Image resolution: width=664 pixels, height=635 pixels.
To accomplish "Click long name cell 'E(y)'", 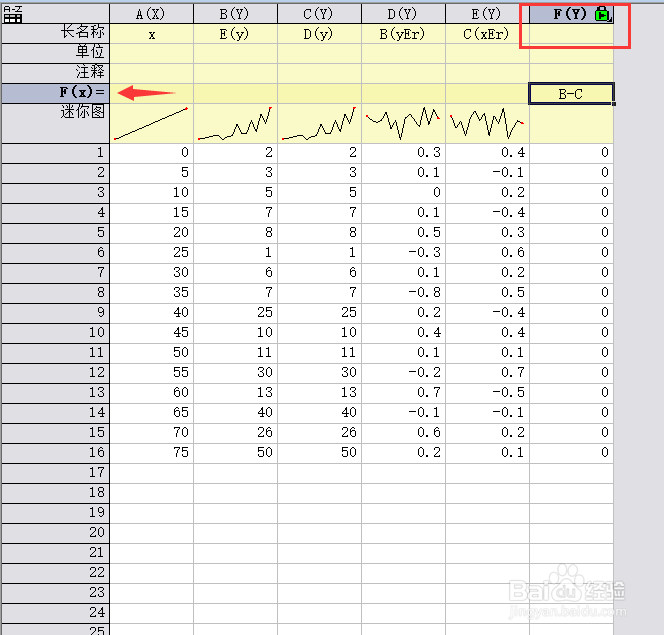I will point(235,33).
